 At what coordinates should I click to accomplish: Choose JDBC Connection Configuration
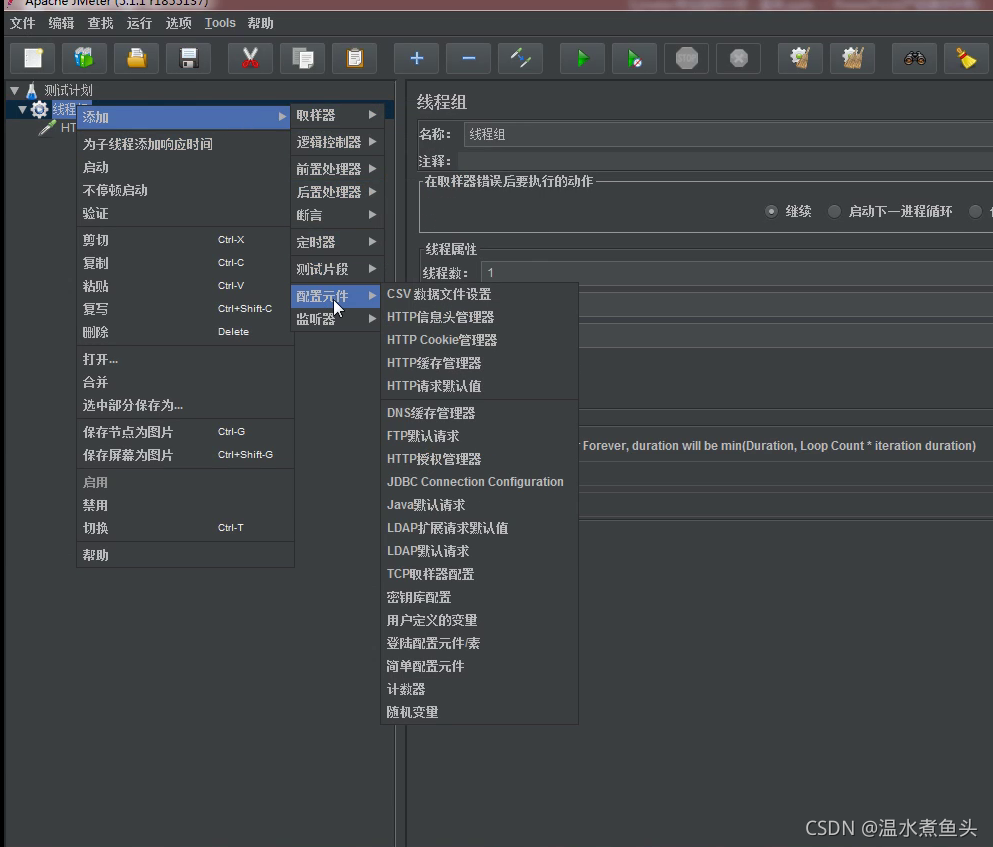coord(479,481)
